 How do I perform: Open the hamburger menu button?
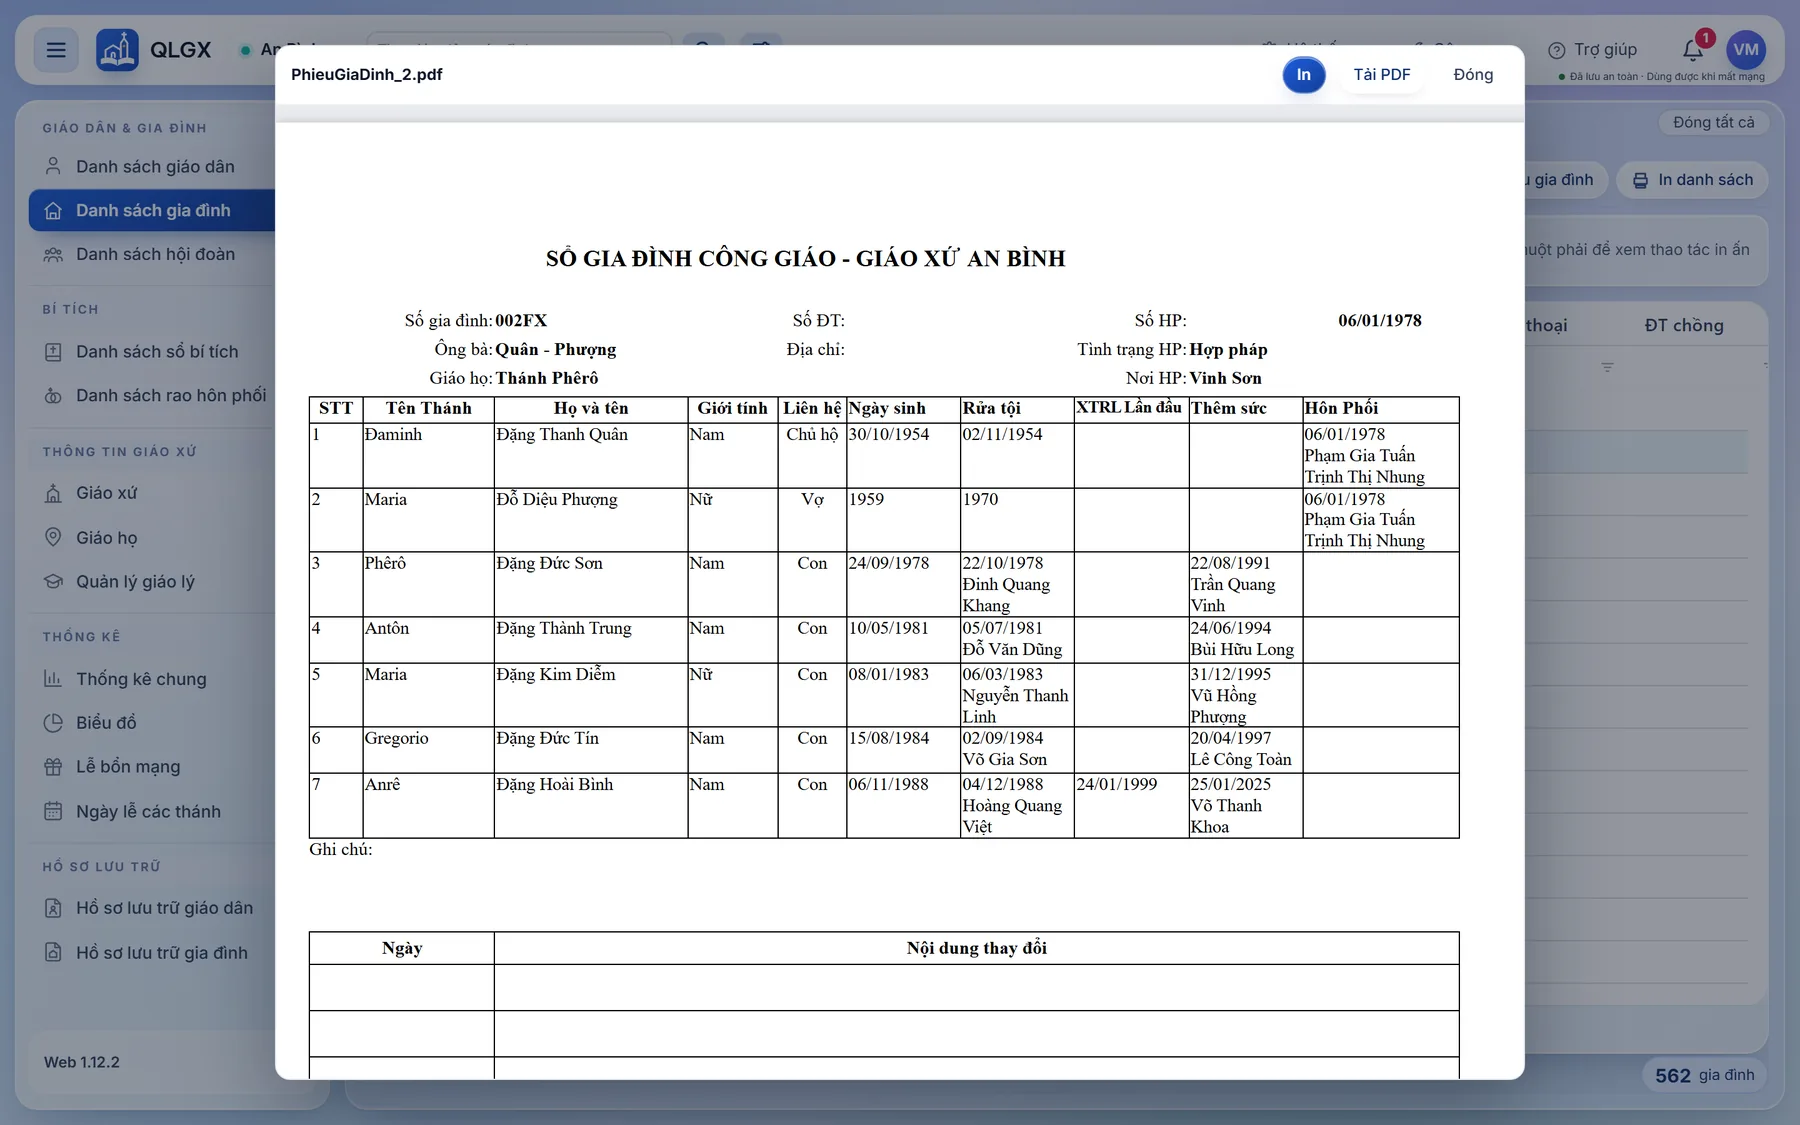[x=56, y=50]
